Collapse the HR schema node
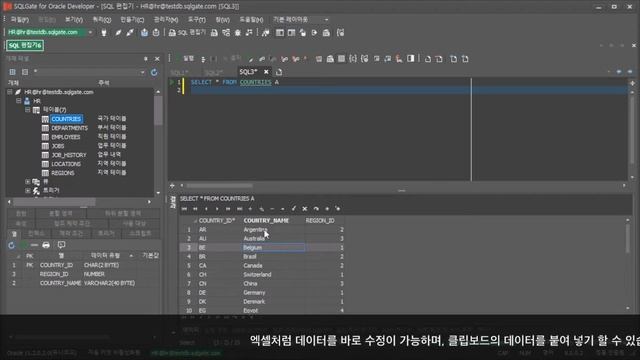The height and width of the screenshot is (360, 640). [x=18, y=101]
